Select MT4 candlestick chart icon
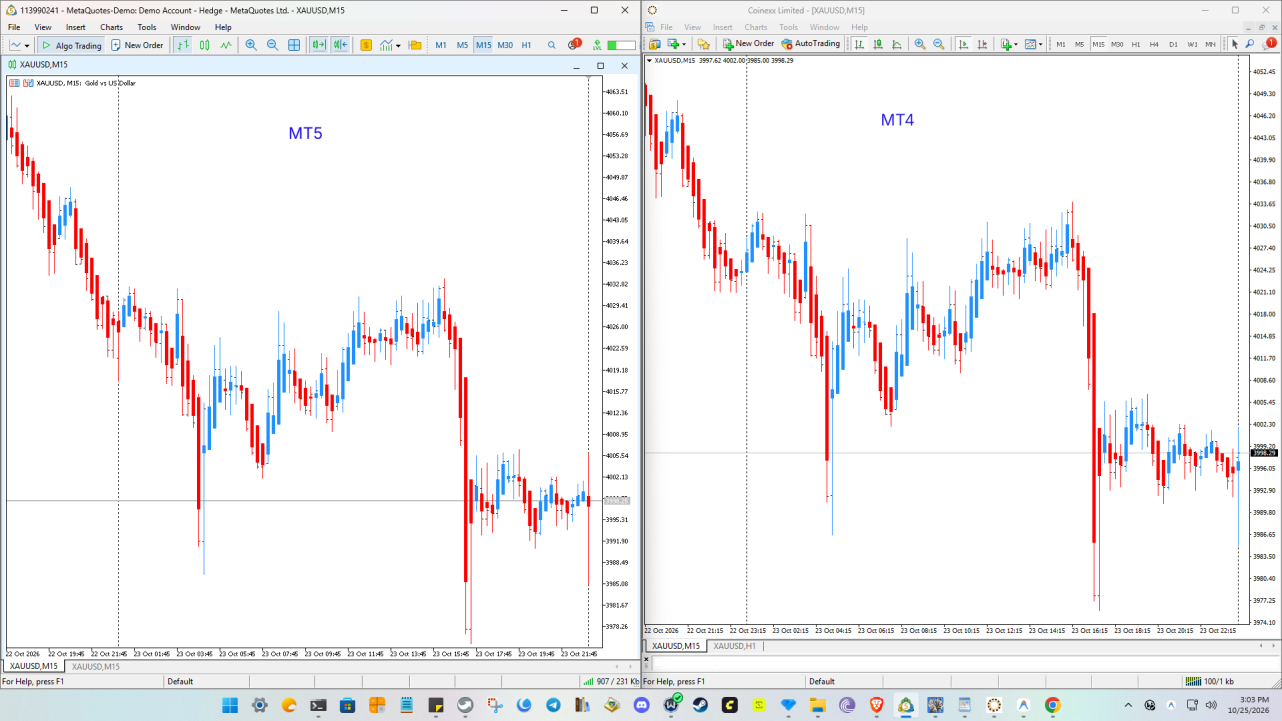The image size is (1282, 721). click(878, 44)
